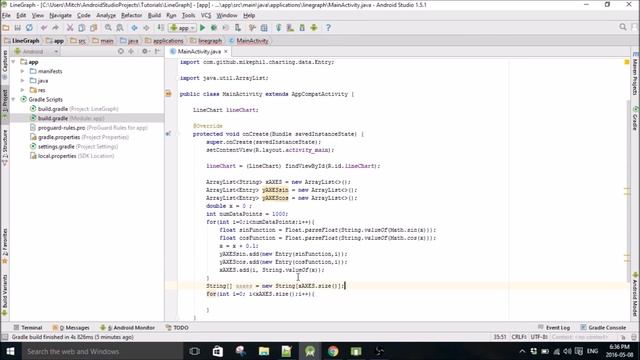Open the Android Monitor tool window
This screenshot has width=640, height=360.
(127, 328)
